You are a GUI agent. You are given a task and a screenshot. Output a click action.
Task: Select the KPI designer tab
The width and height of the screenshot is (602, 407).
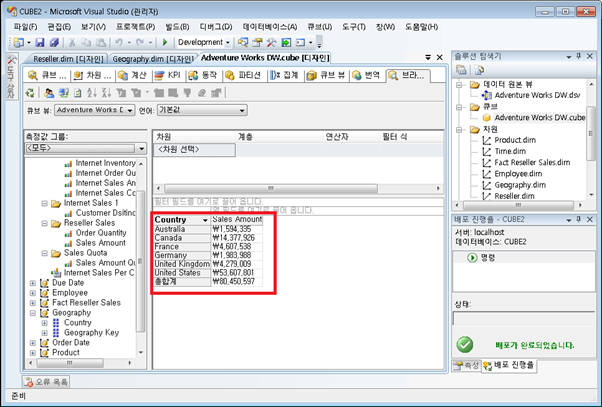click(168, 75)
